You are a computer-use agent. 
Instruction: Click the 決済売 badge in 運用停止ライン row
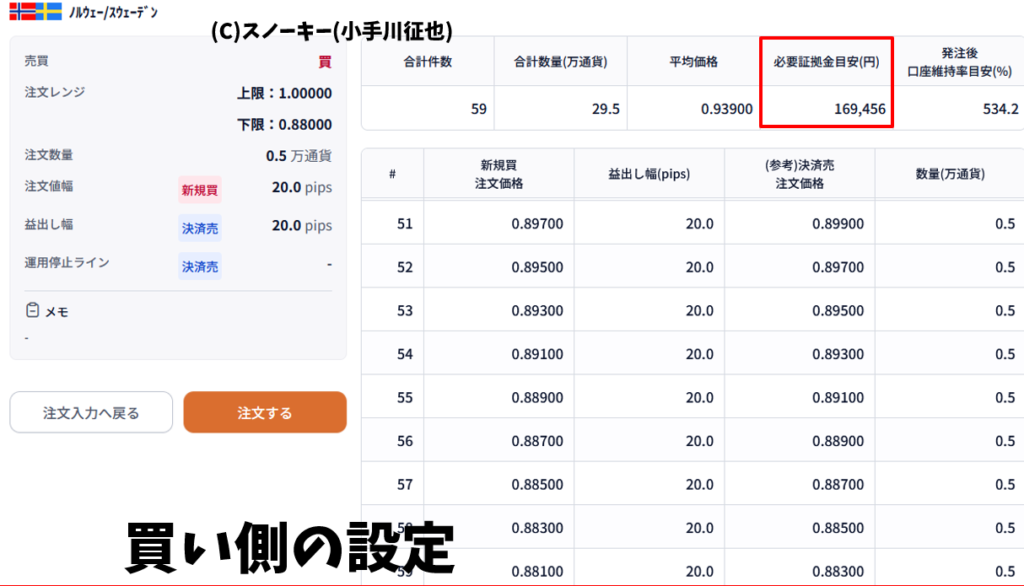tap(199, 267)
